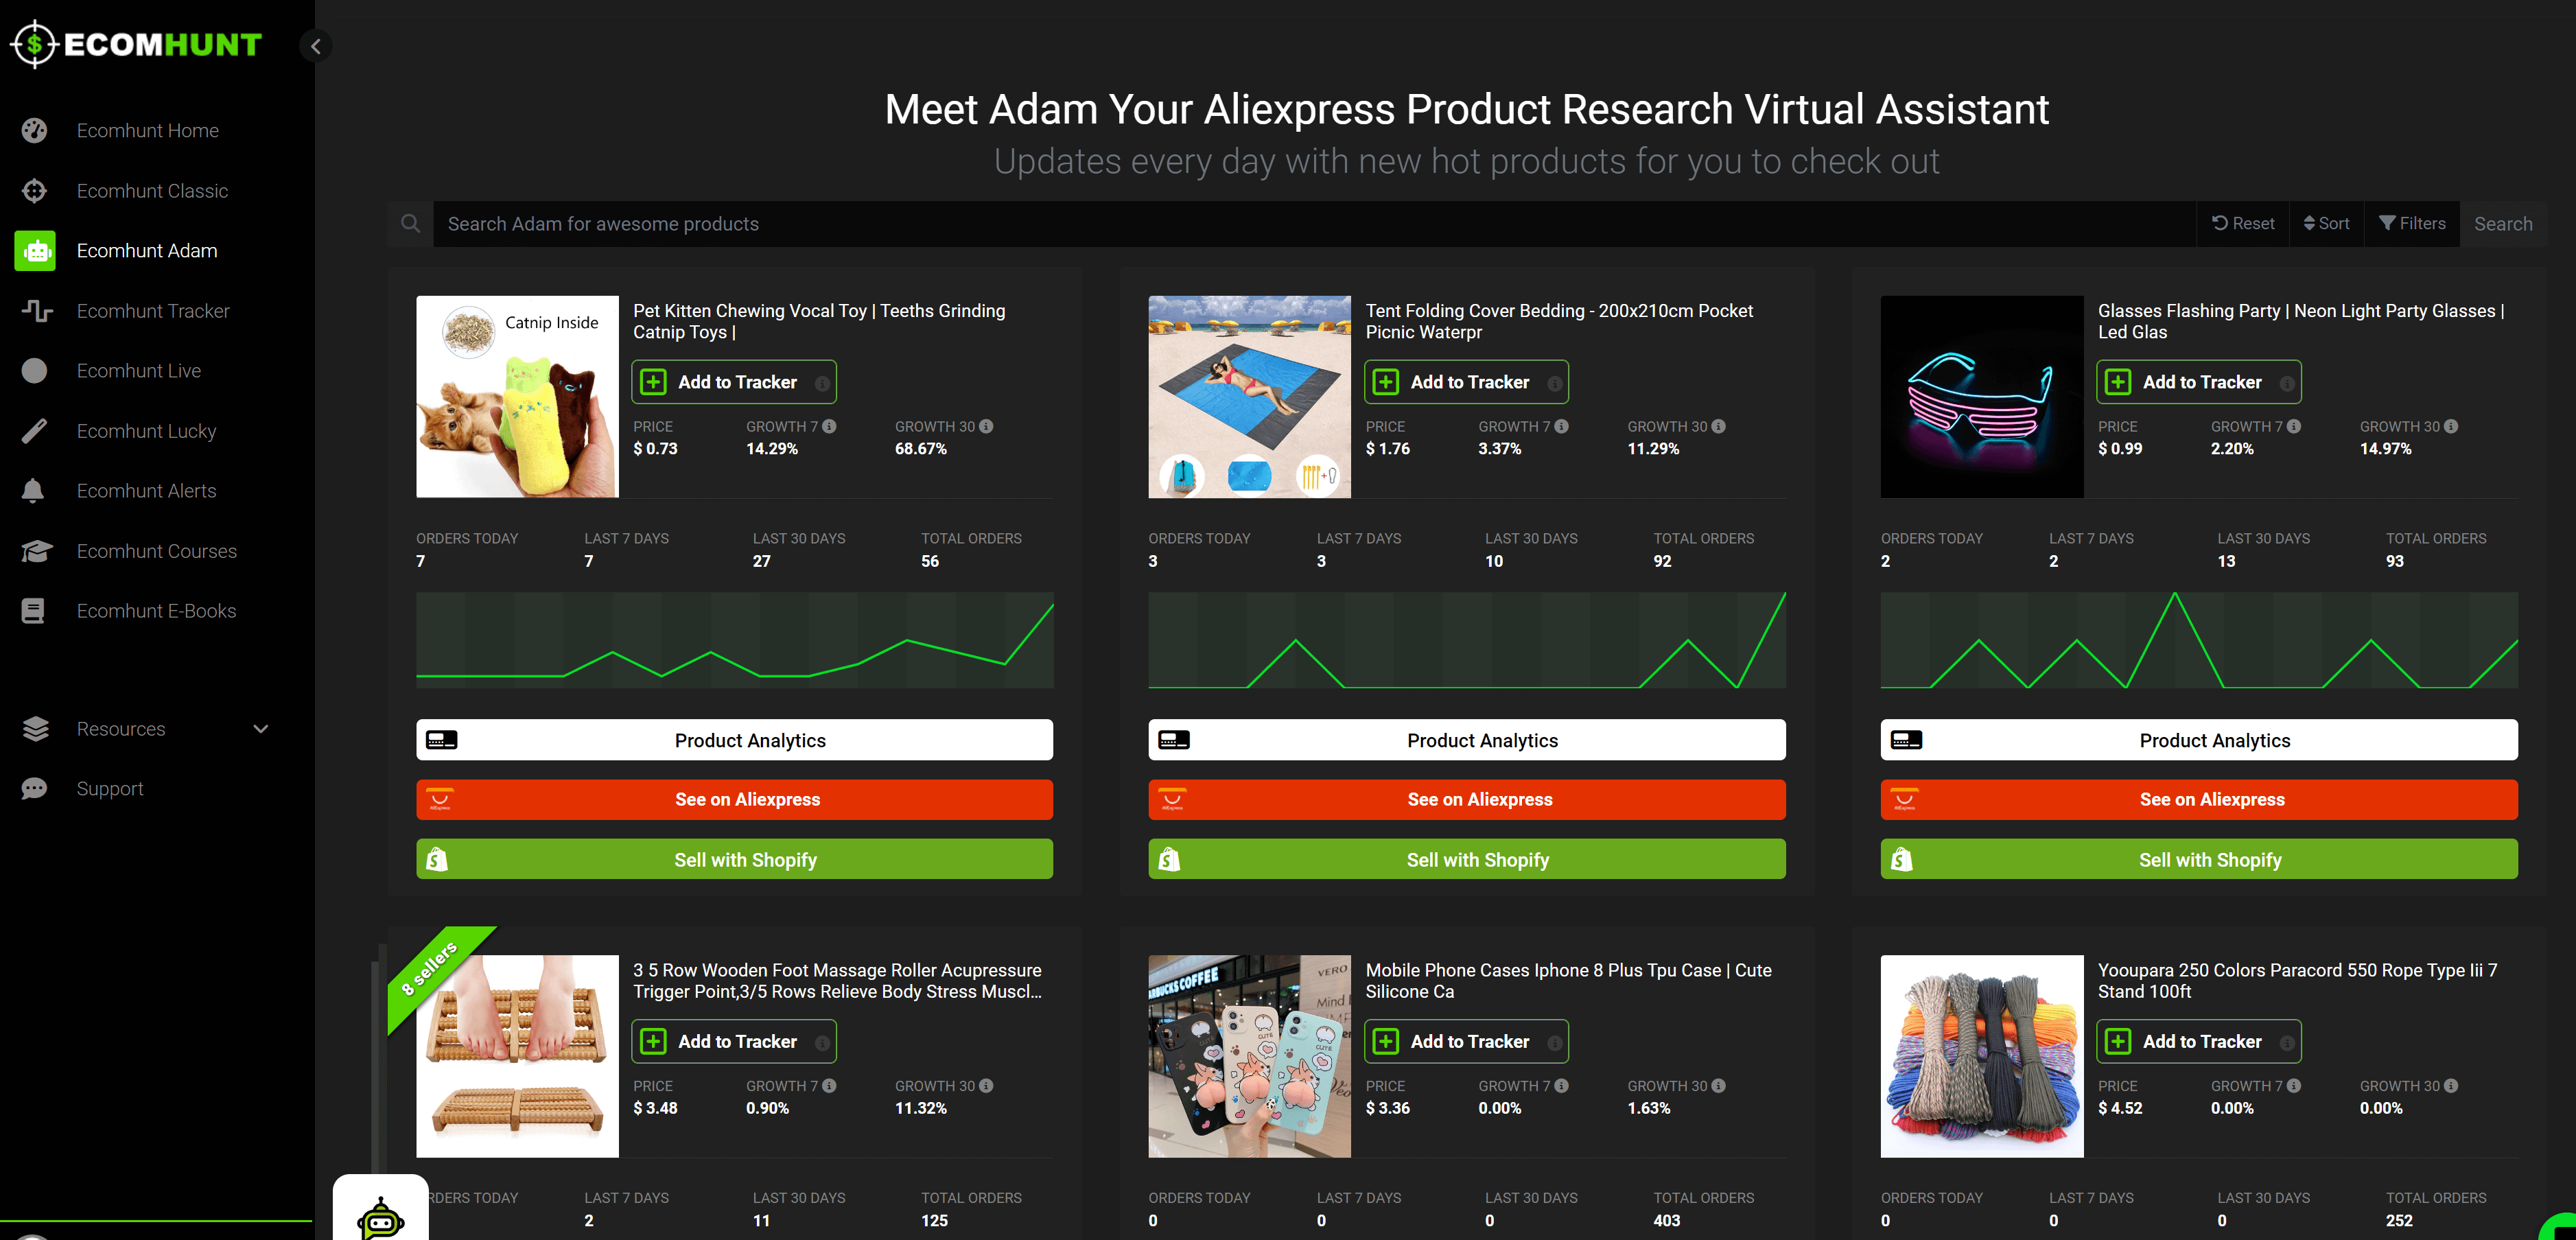Image resolution: width=2576 pixels, height=1240 pixels.
Task: Click info icon inside Add to Tracker for Pet Kitten toy
Action: click(x=822, y=383)
